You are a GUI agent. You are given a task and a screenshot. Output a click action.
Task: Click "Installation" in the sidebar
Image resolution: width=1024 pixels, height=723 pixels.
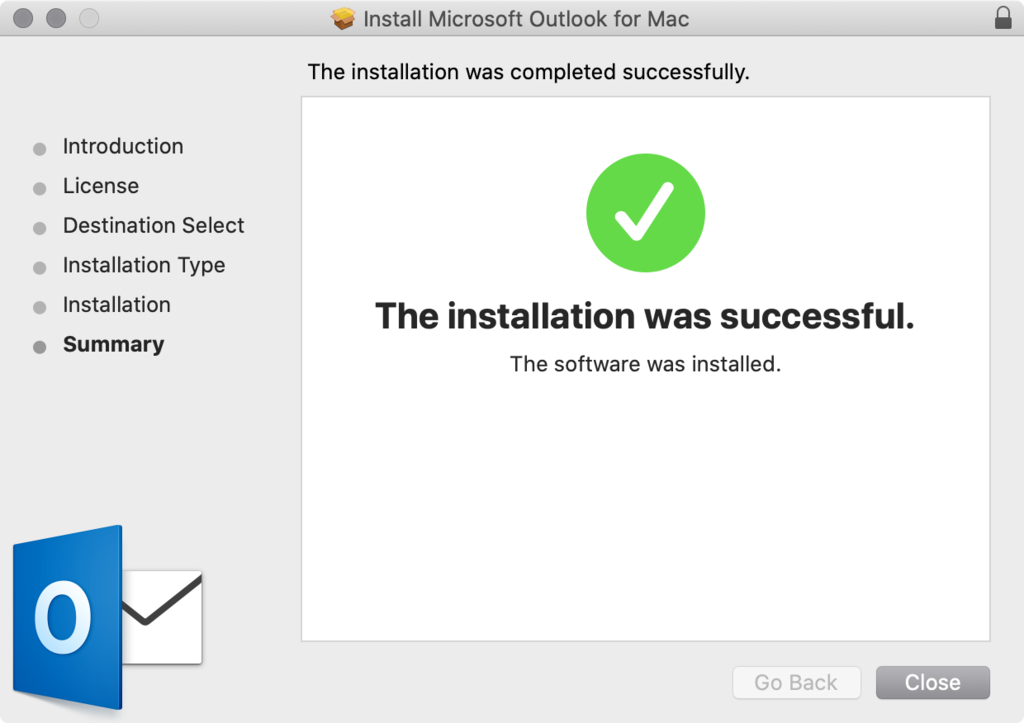tap(116, 305)
